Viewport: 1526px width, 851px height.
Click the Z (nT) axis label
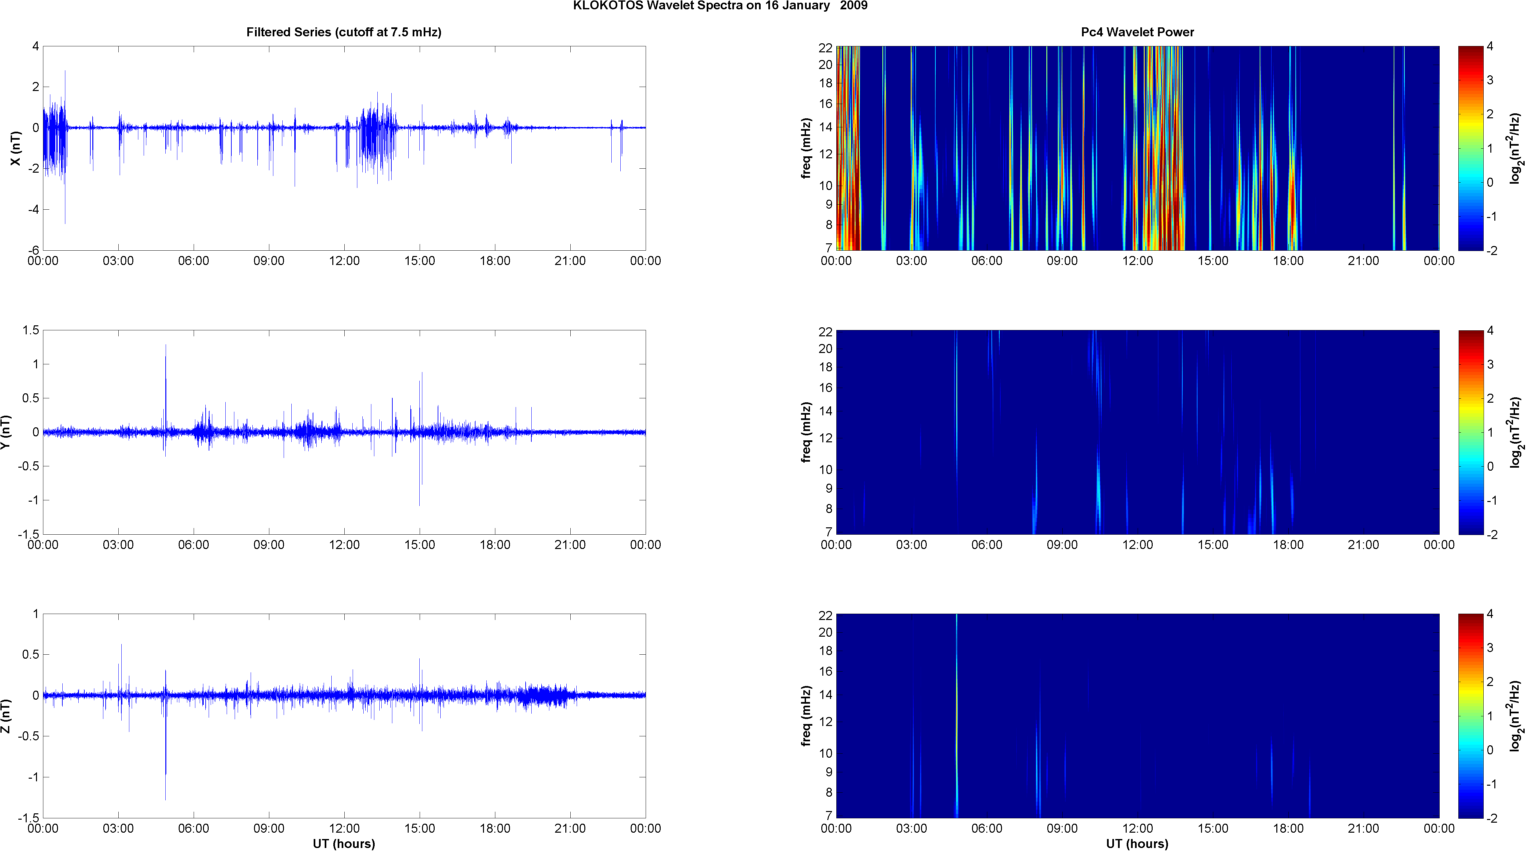(7, 716)
